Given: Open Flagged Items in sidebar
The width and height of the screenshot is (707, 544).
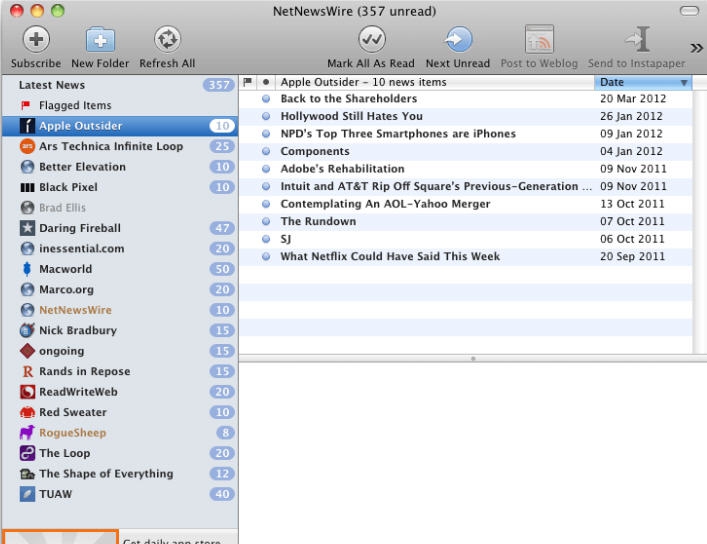Looking at the screenshot, I should [120, 105].
